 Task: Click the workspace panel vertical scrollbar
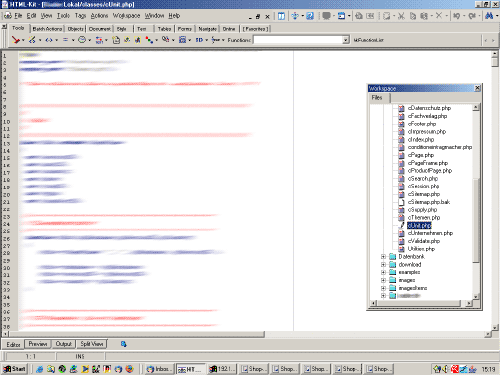point(476,202)
